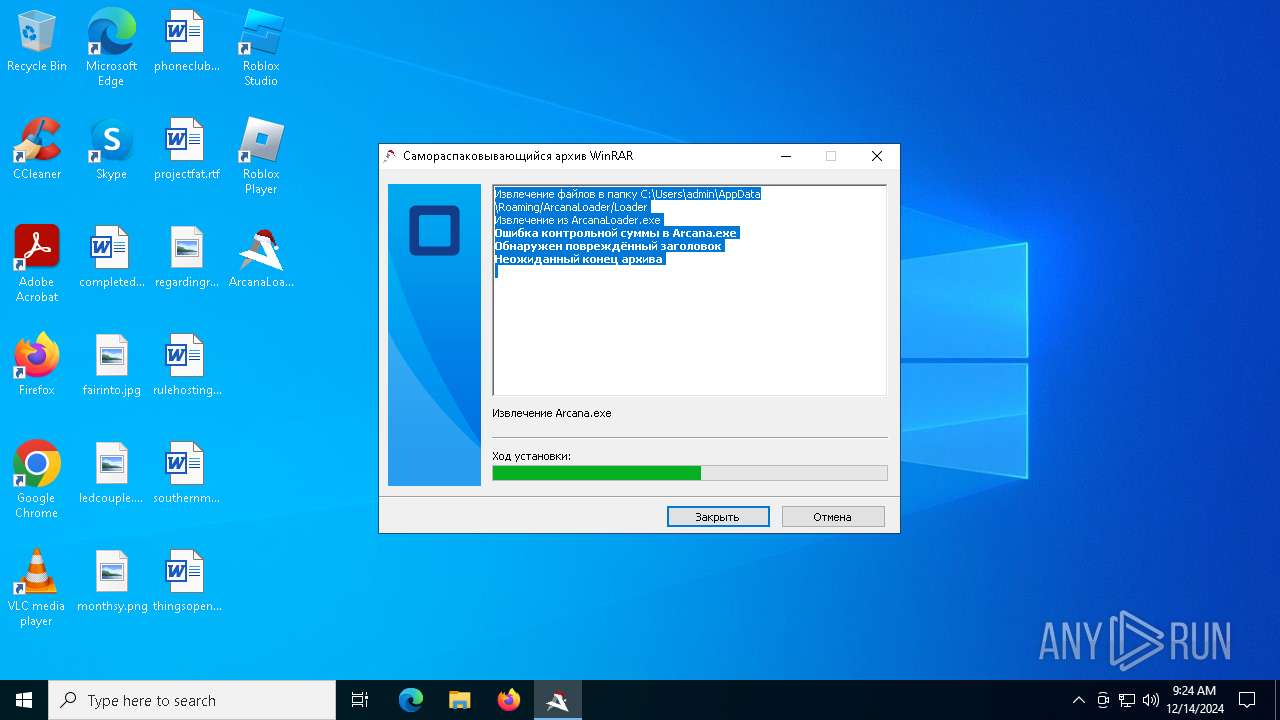Click the 'Обнаружен повреждённый заголовок' log line
Screen dimensions: 1280x720
608,246
